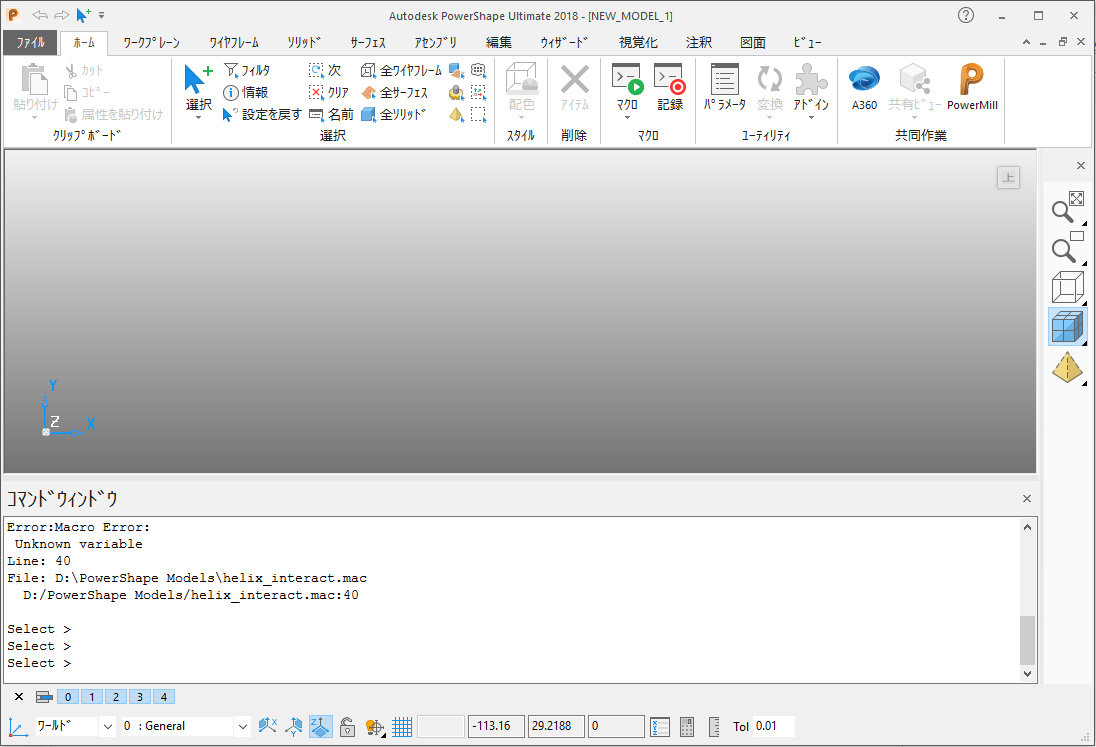Toggle level 4 visibility button
The image size is (1096, 747).
point(164,697)
